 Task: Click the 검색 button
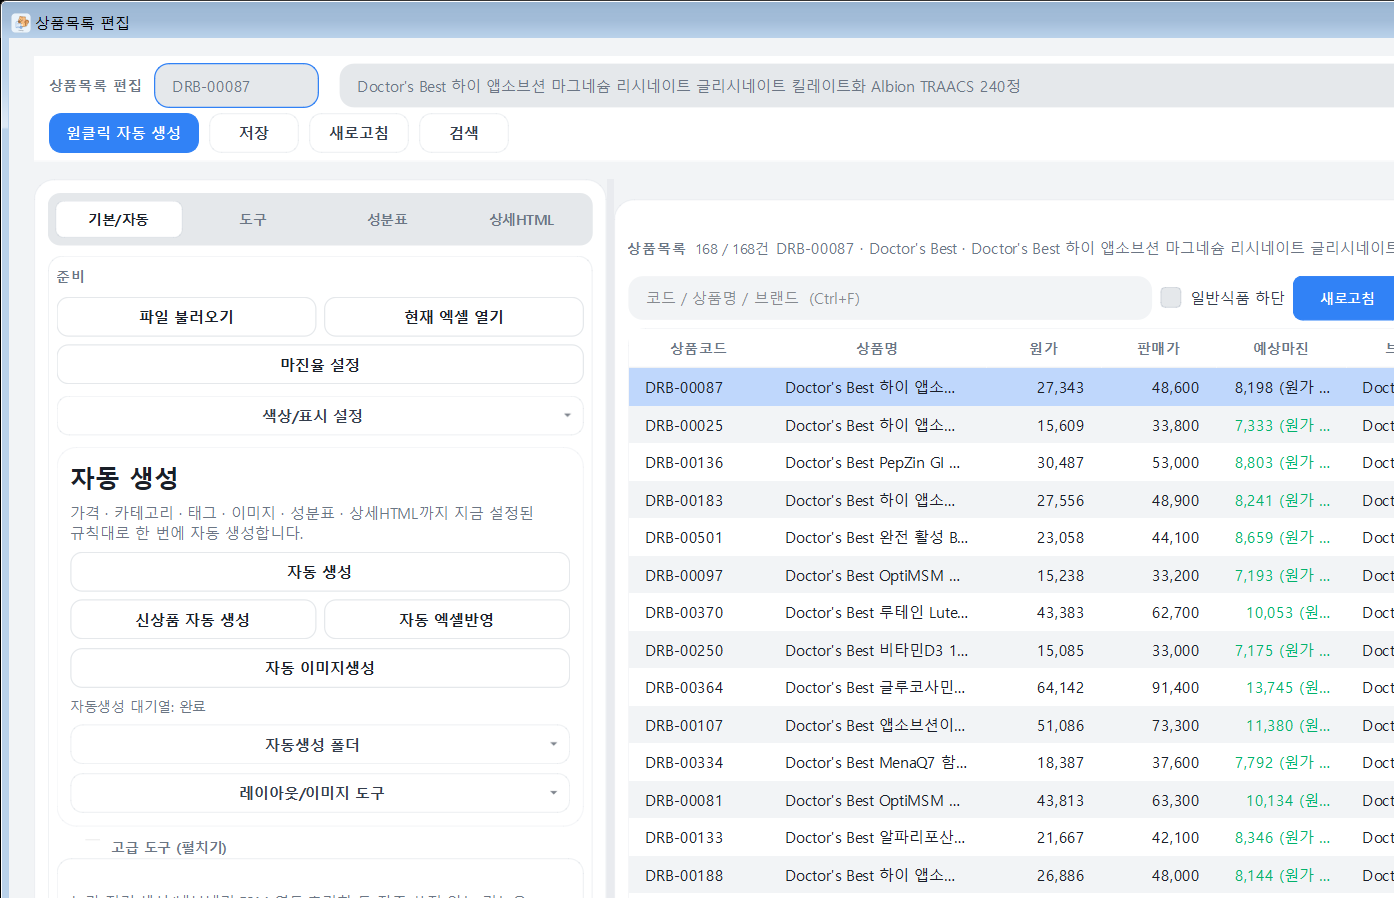(464, 133)
